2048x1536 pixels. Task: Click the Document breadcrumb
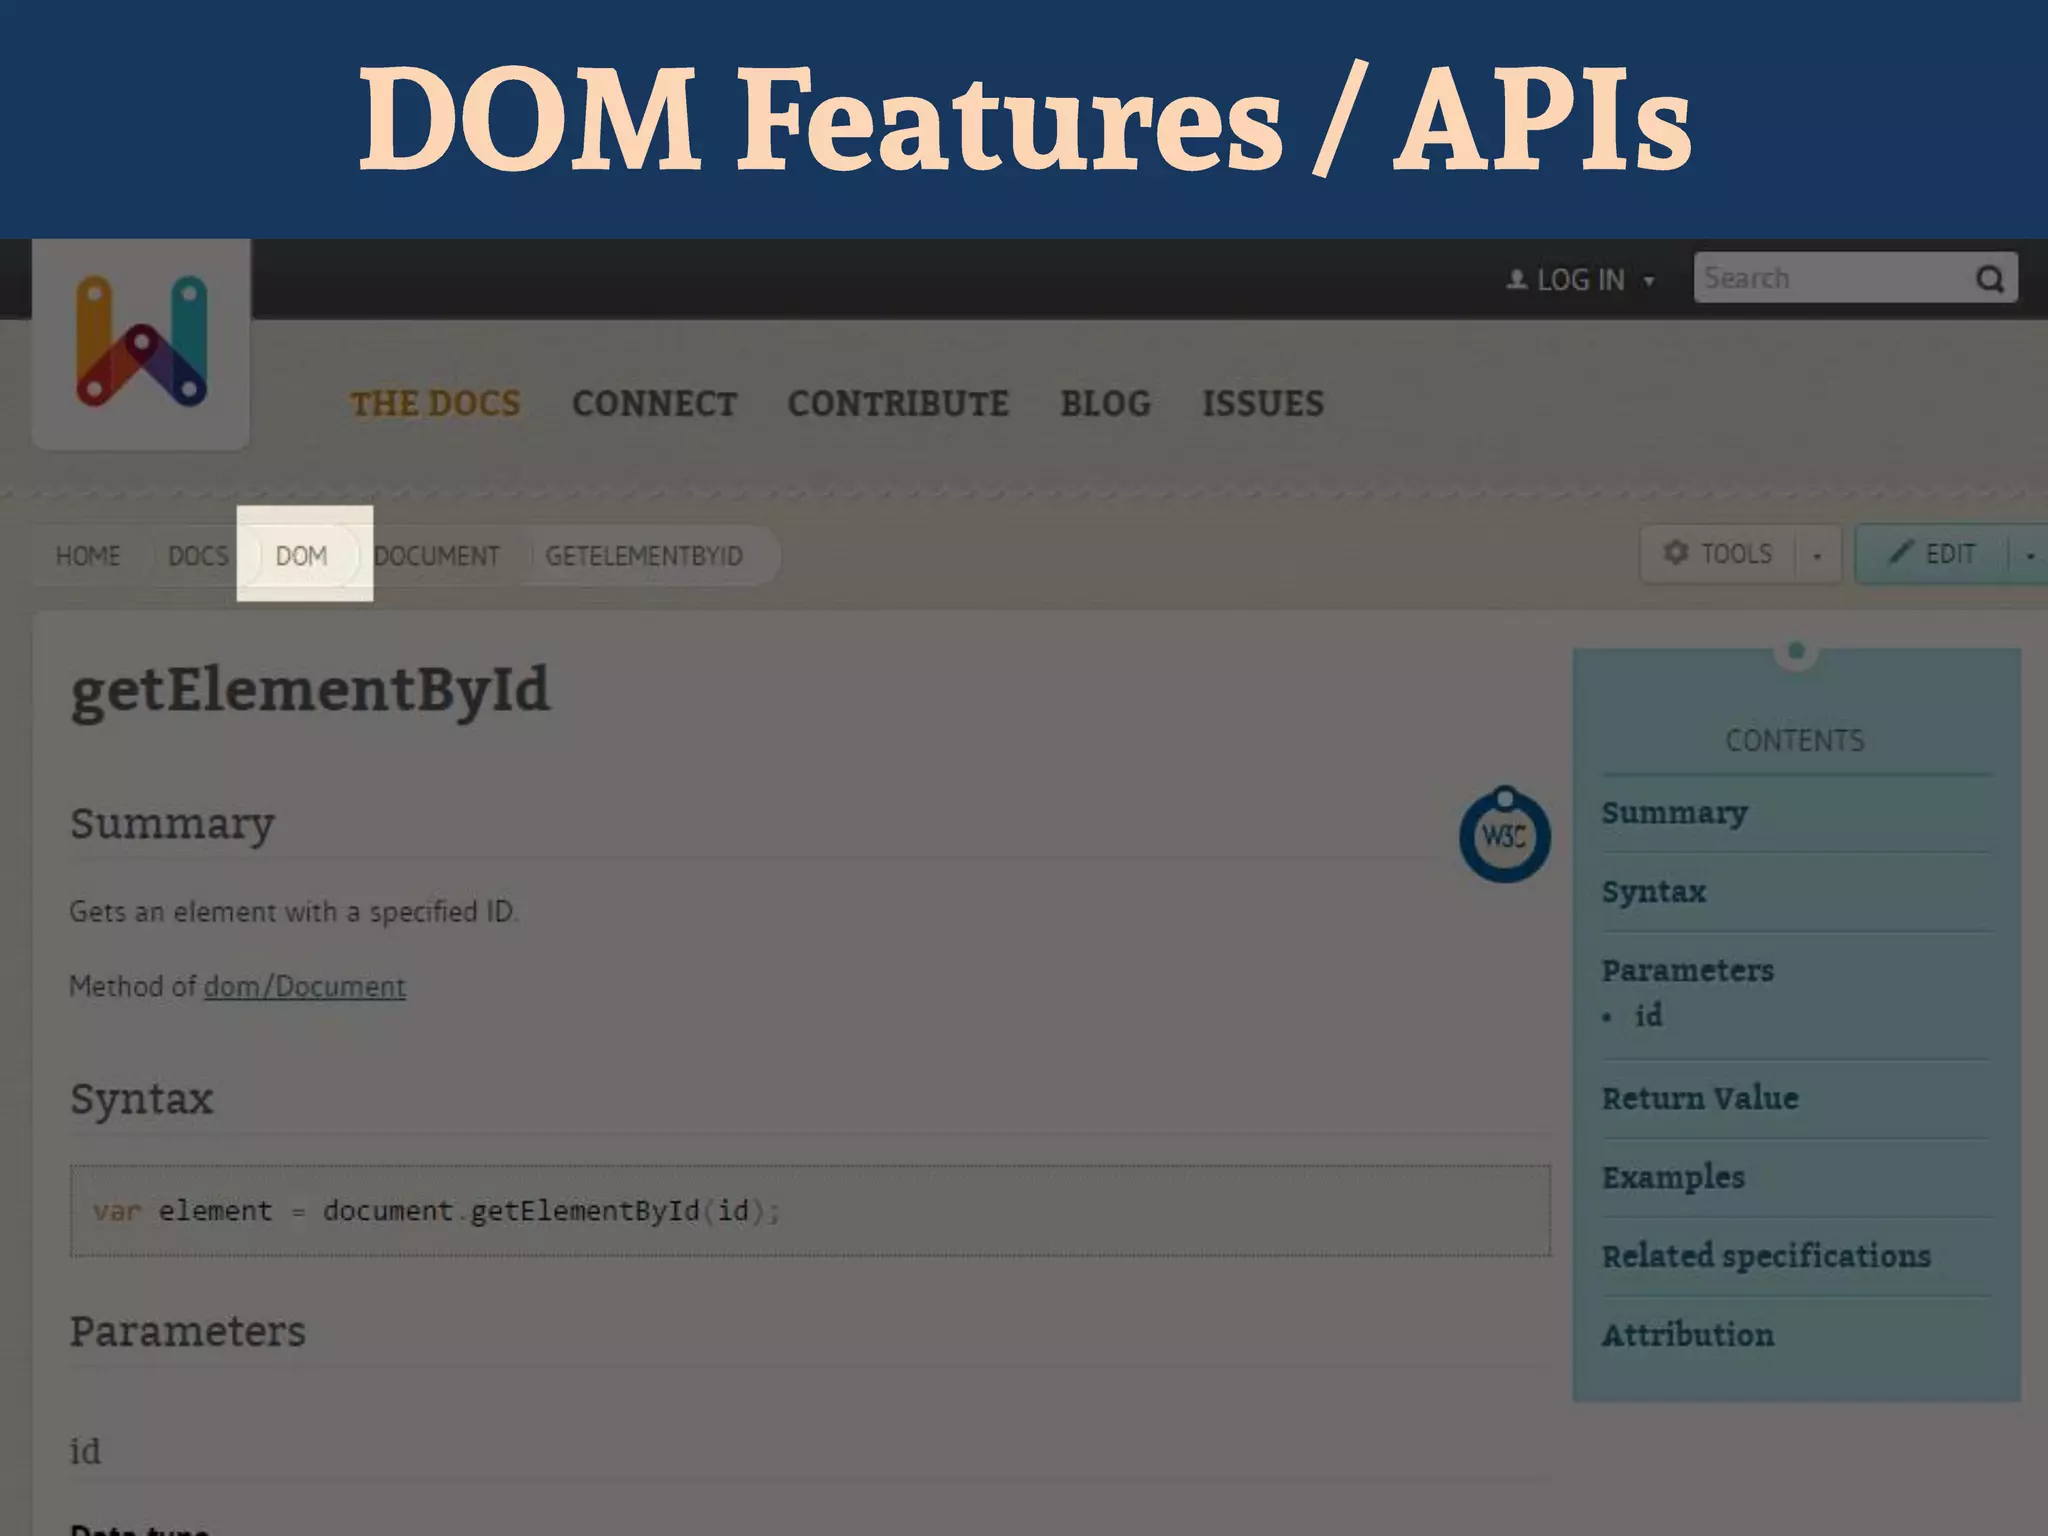tap(437, 556)
